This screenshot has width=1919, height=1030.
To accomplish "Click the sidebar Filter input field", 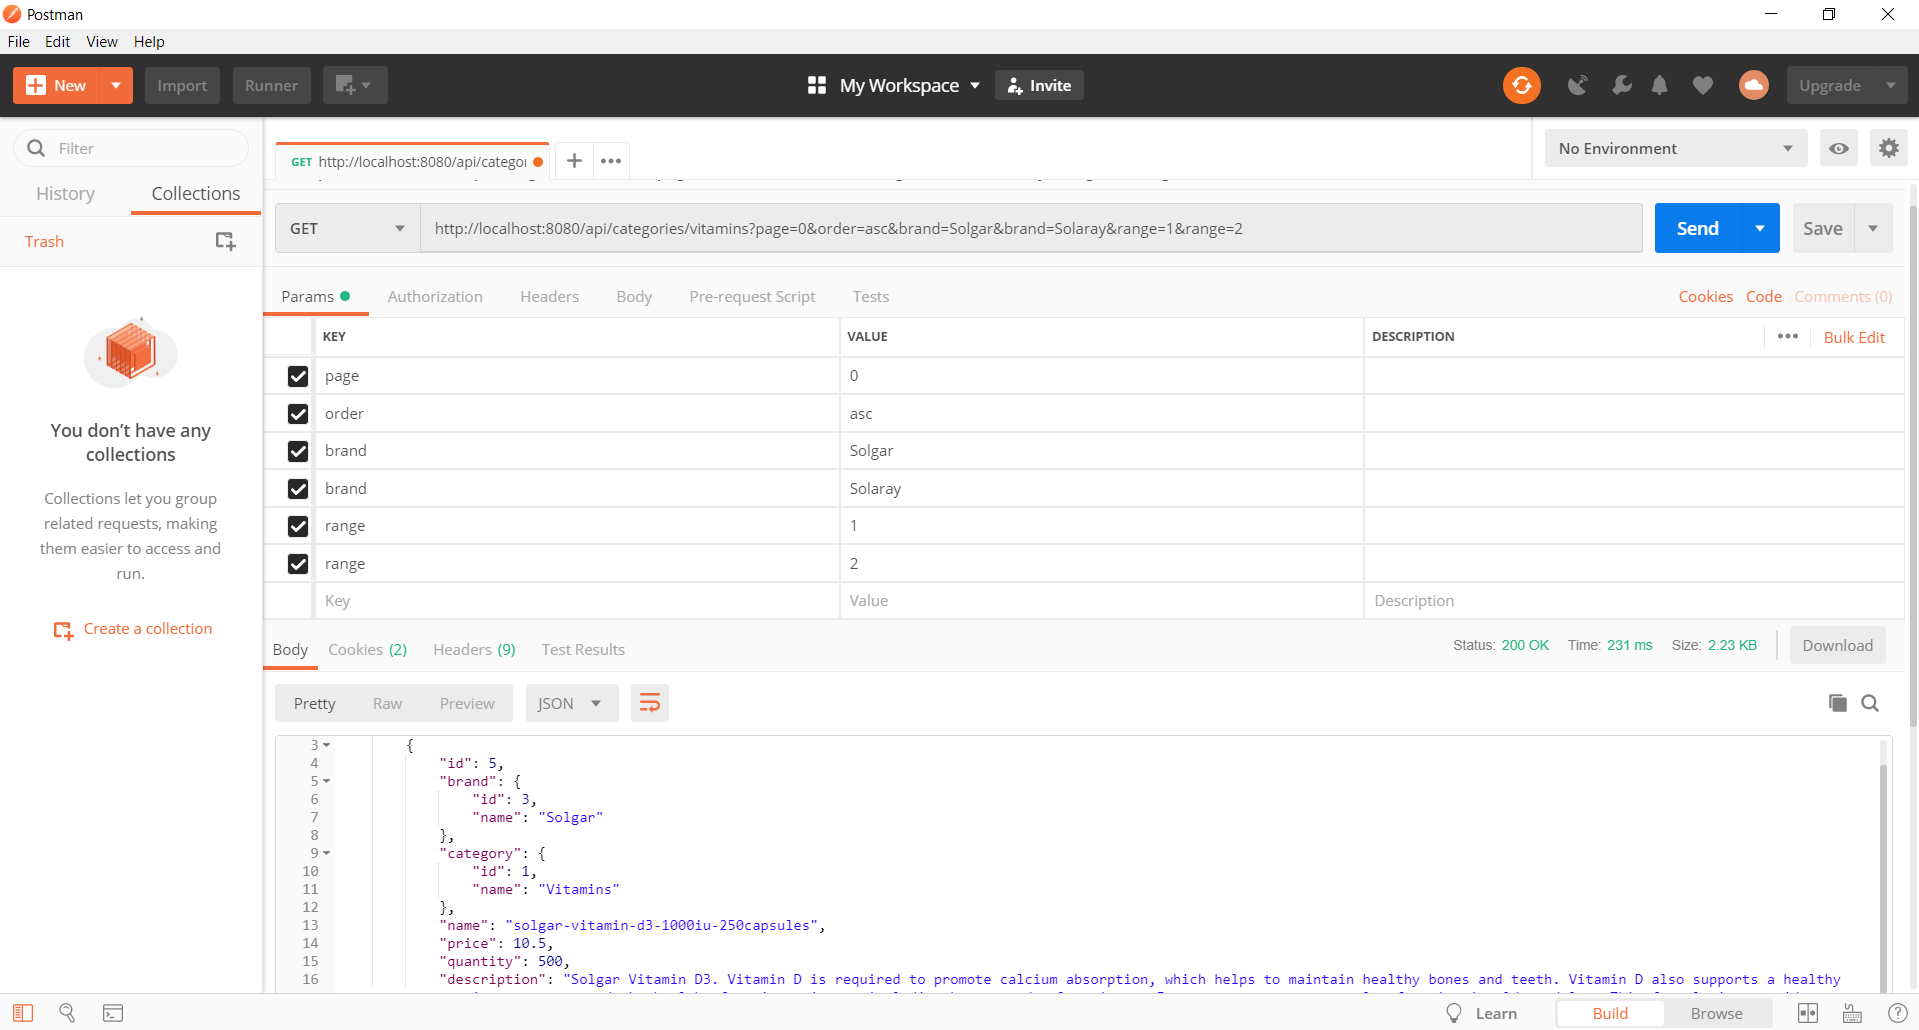I will 130,148.
